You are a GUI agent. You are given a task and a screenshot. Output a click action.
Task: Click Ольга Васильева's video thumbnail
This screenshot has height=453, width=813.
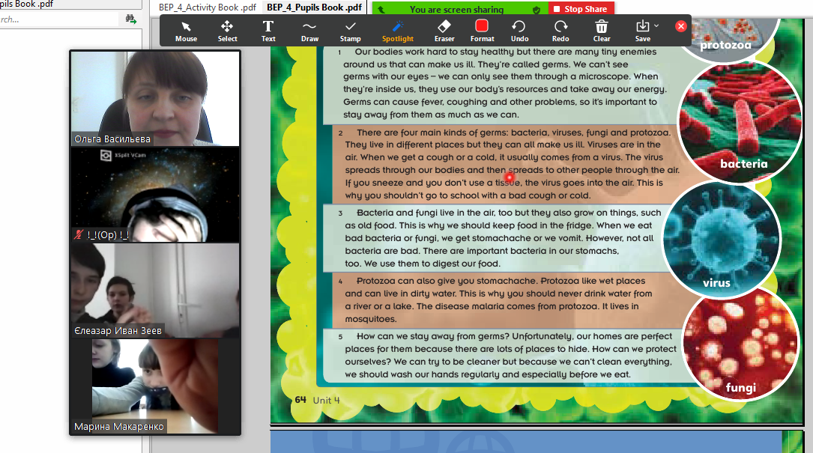click(155, 97)
